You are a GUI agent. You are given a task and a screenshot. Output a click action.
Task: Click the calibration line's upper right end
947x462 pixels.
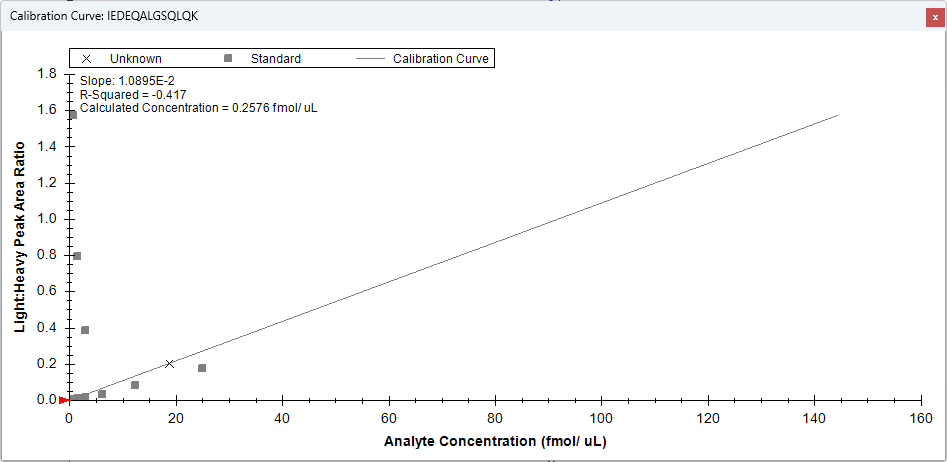[836, 116]
